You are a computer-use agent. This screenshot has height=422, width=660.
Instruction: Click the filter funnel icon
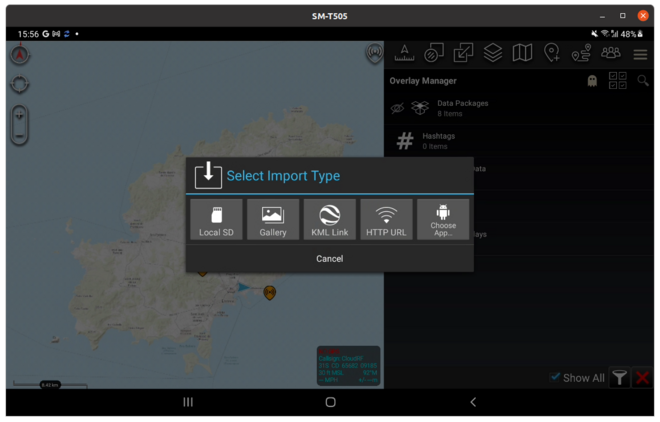619,377
